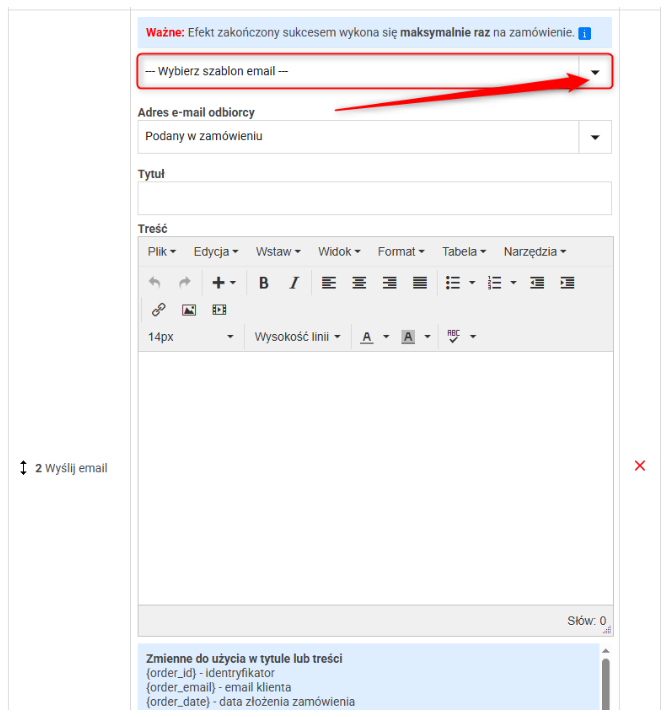Image resolution: width=666 pixels, height=717 pixels.
Task: Click the redo arrow icon
Action: [185, 283]
